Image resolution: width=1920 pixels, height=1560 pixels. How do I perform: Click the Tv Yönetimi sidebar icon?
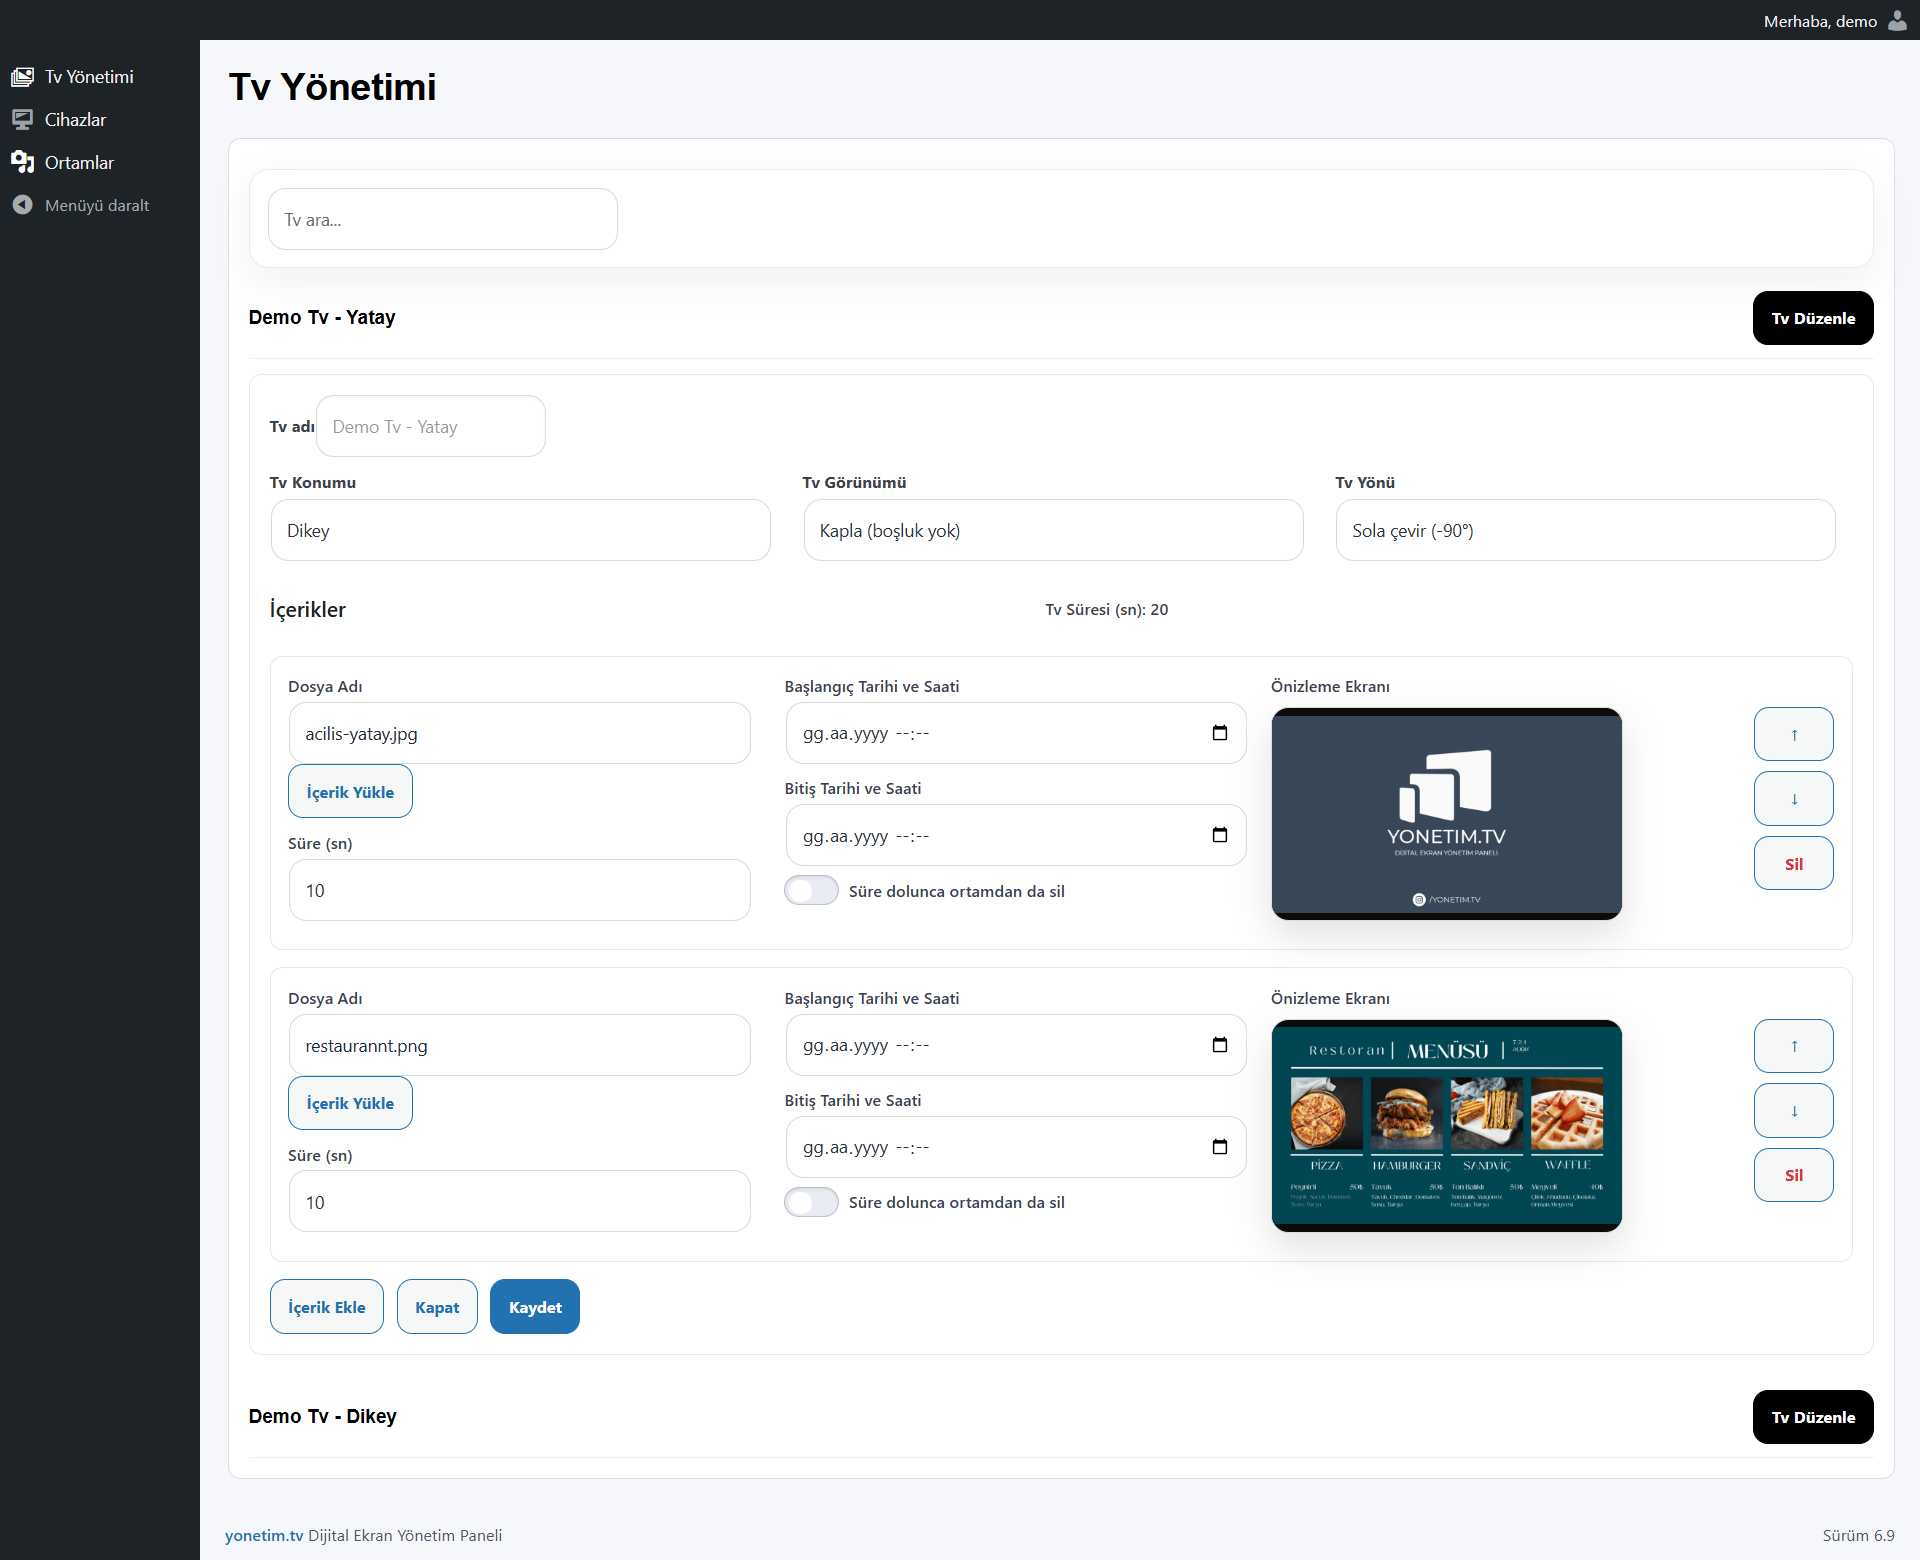click(22, 77)
